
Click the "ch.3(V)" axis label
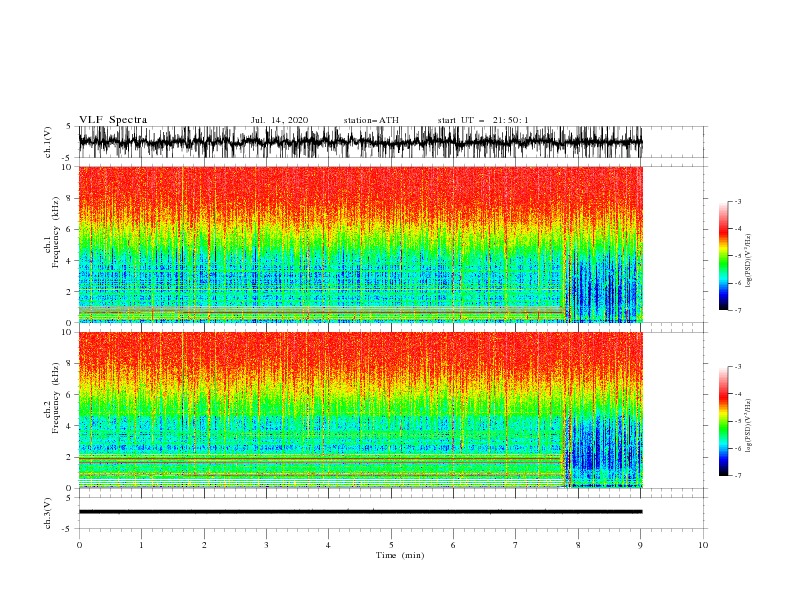click(x=48, y=514)
